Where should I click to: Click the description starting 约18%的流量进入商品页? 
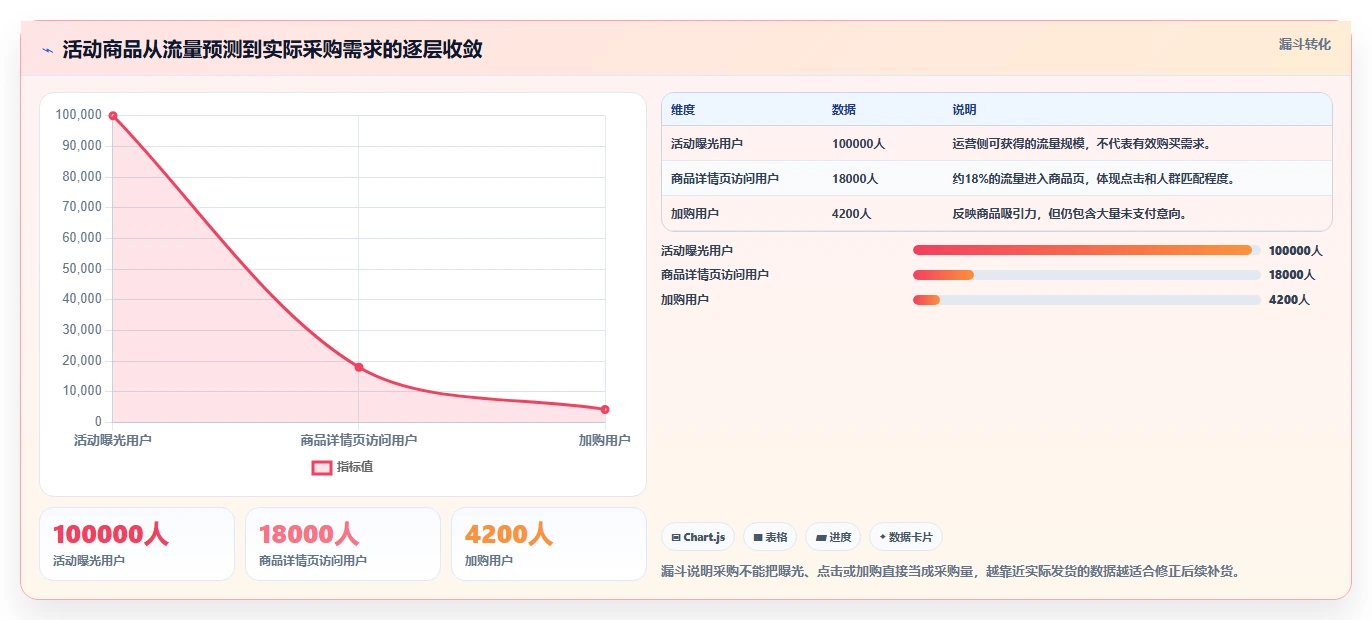(1094, 179)
